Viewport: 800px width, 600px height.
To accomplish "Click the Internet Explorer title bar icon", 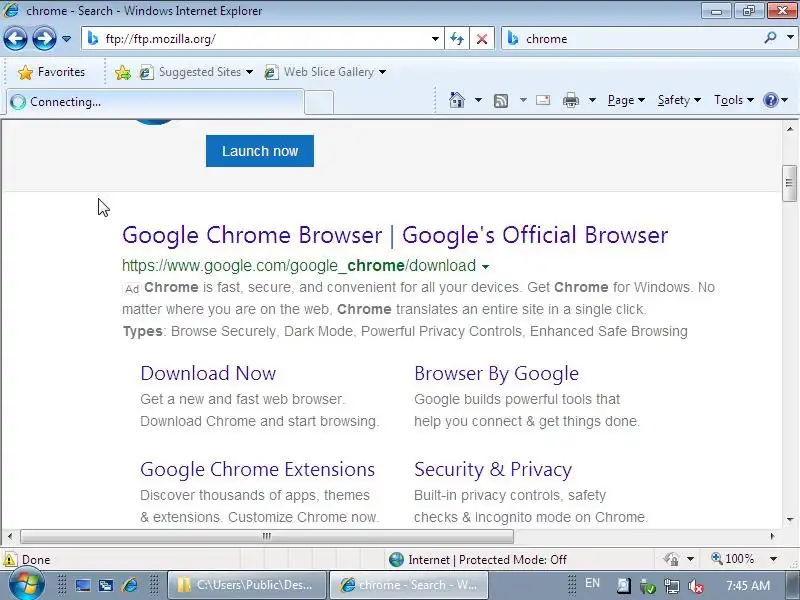I will [x=11, y=10].
